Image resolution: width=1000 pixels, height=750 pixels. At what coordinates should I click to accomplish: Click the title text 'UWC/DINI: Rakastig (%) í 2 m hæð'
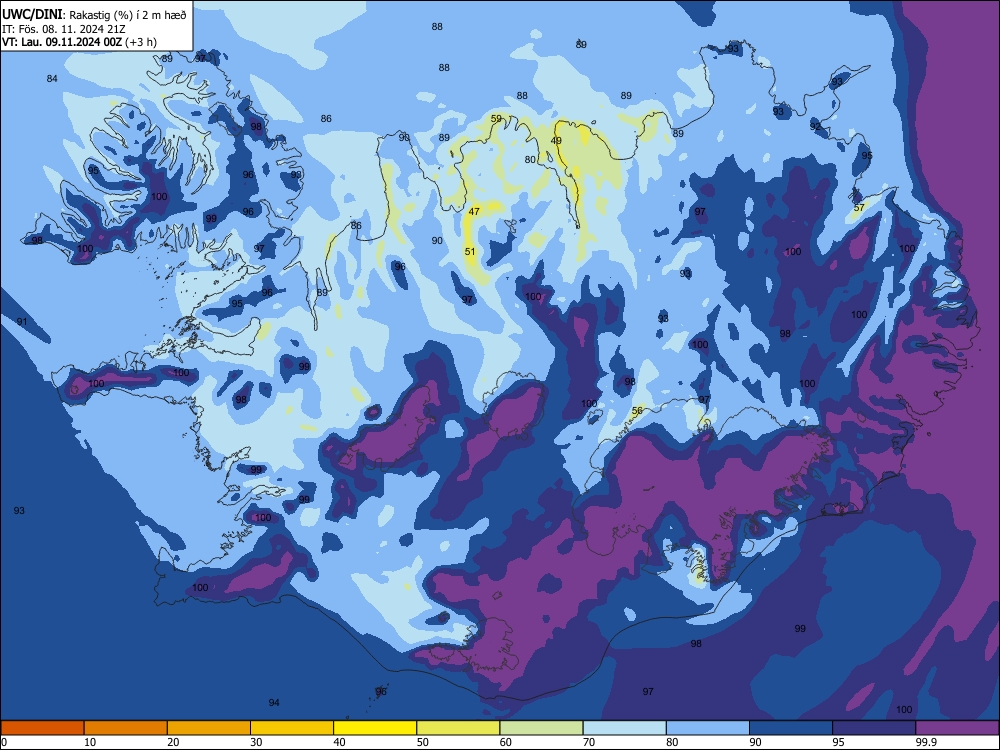coord(94,15)
